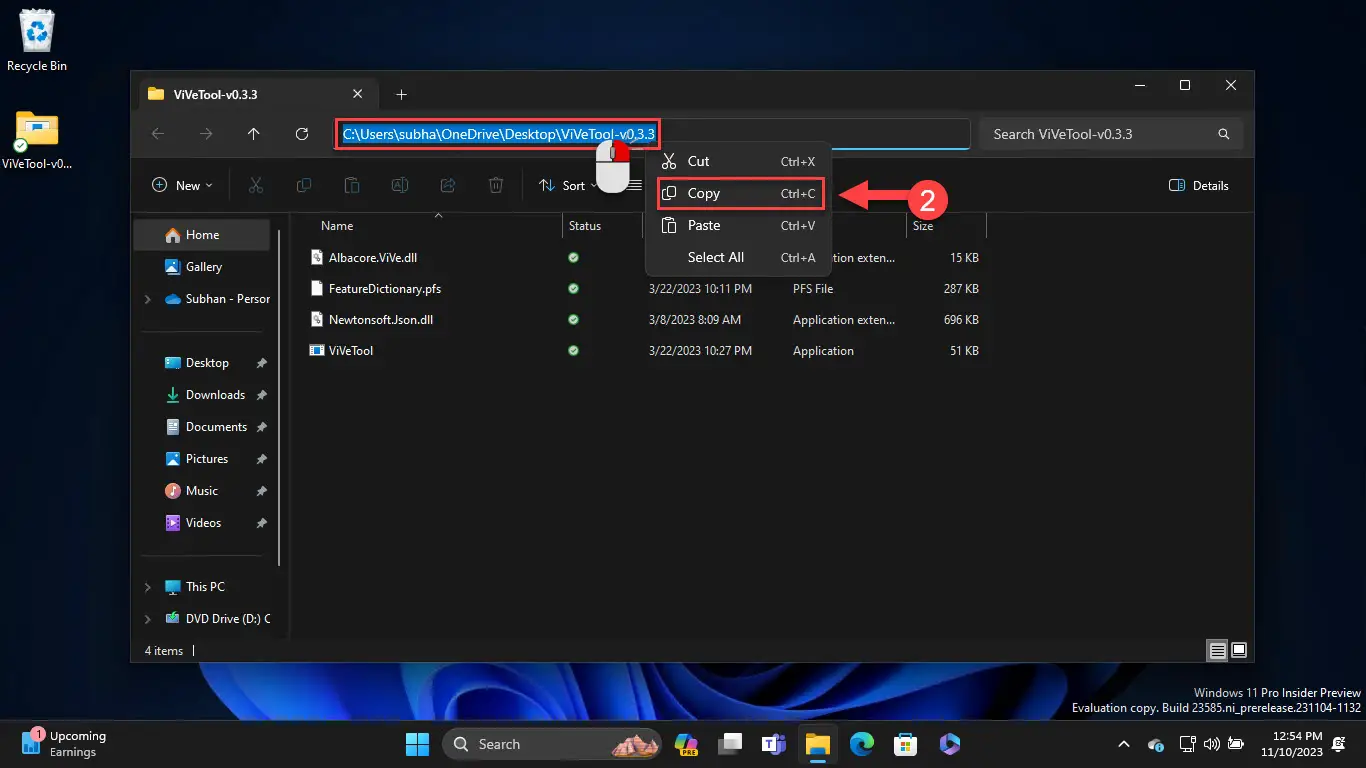This screenshot has height=768, width=1366.
Task: Open Desktop quick access folder
Action: pos(206,363)
